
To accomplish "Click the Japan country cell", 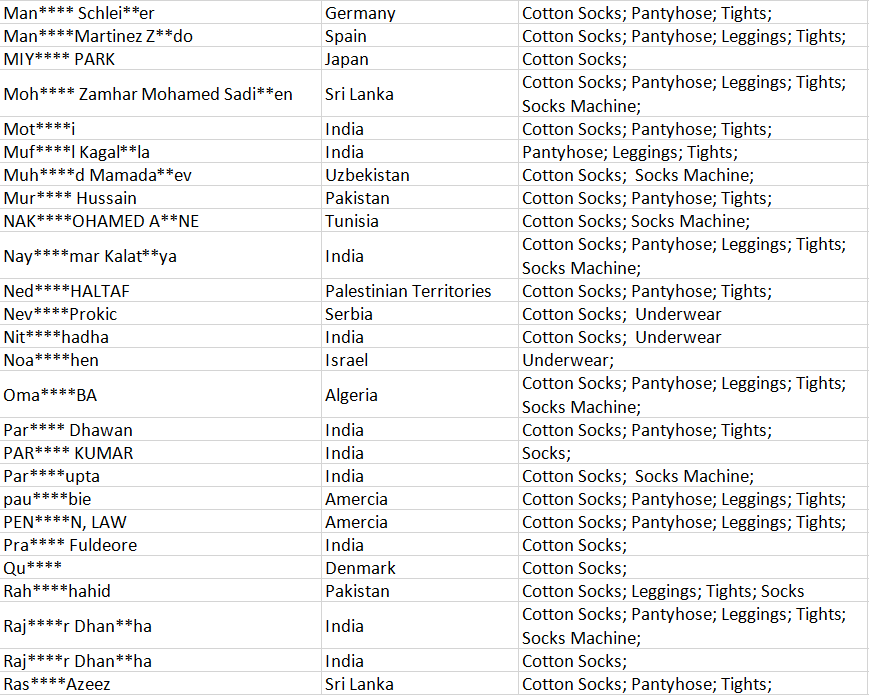I will tap(347, 59).
